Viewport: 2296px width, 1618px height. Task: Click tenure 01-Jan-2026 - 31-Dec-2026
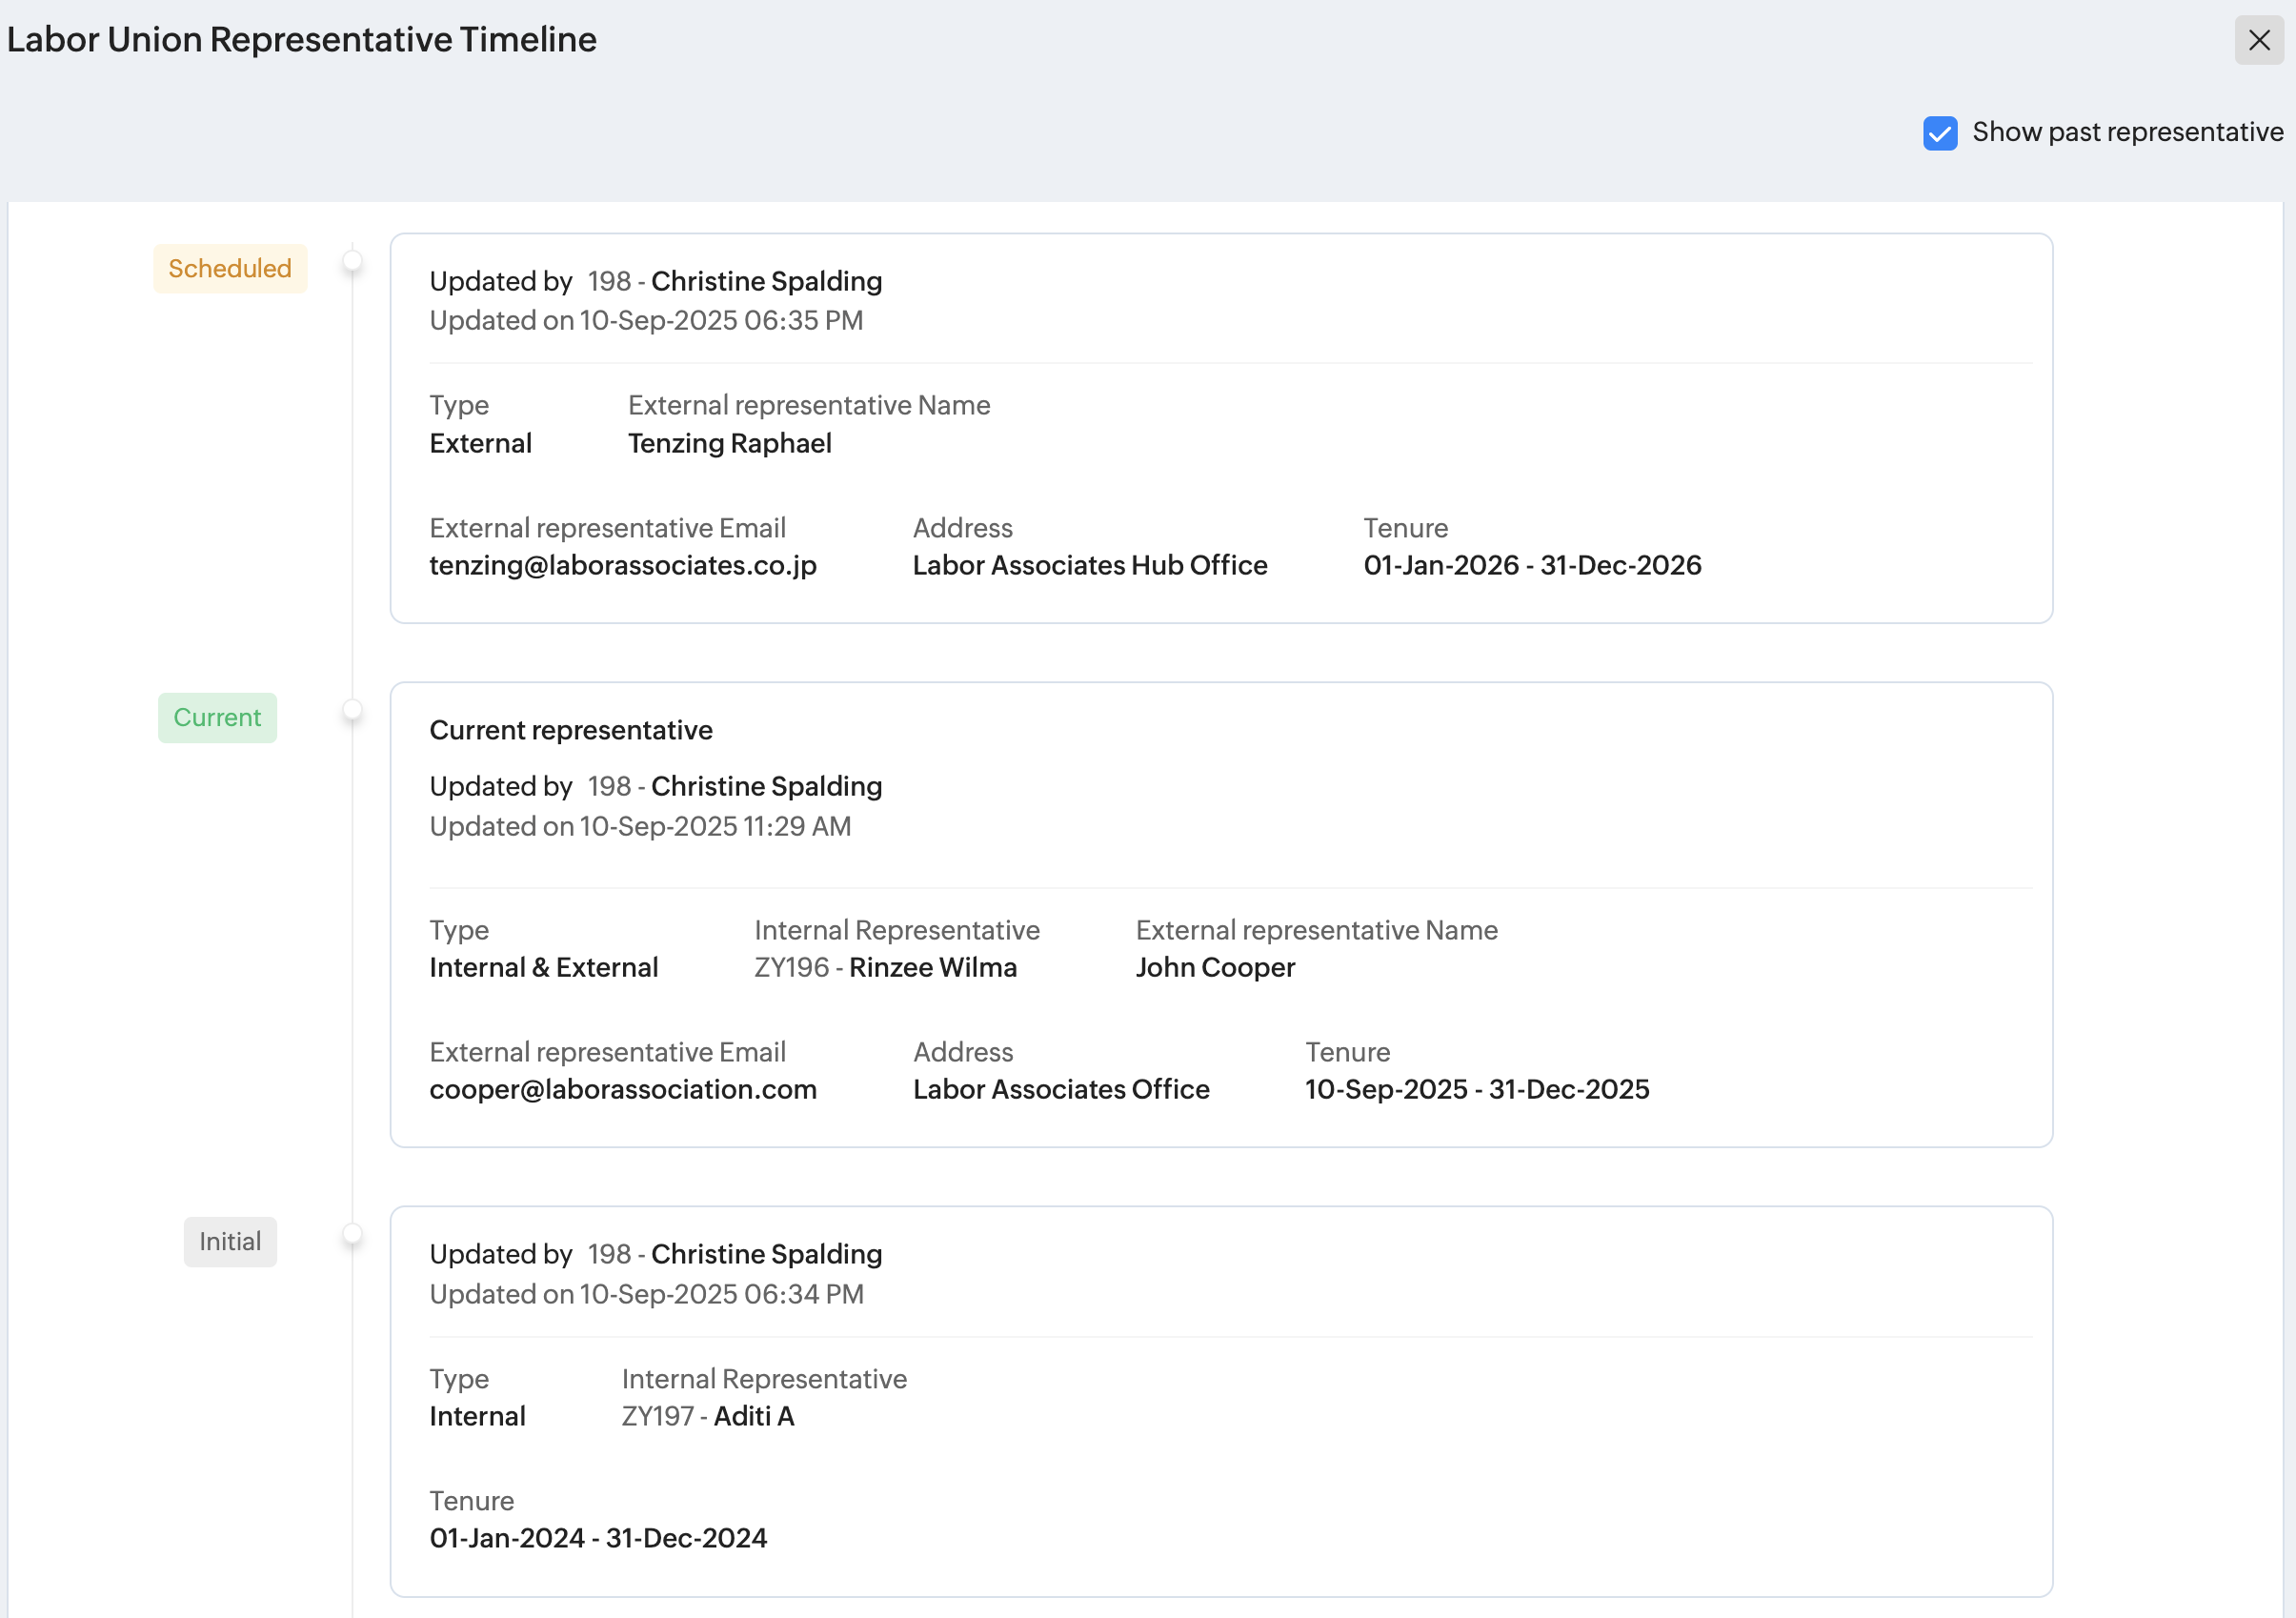click(x=1532, y=565)
